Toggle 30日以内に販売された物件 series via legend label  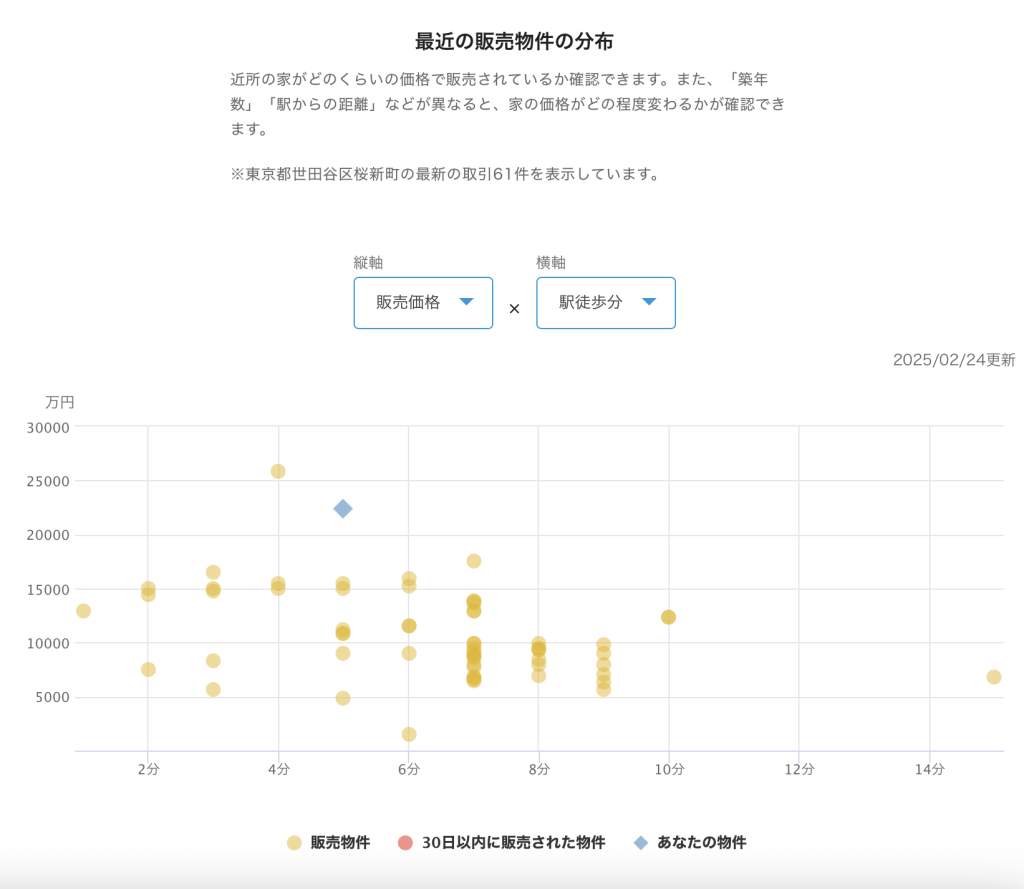513,843
